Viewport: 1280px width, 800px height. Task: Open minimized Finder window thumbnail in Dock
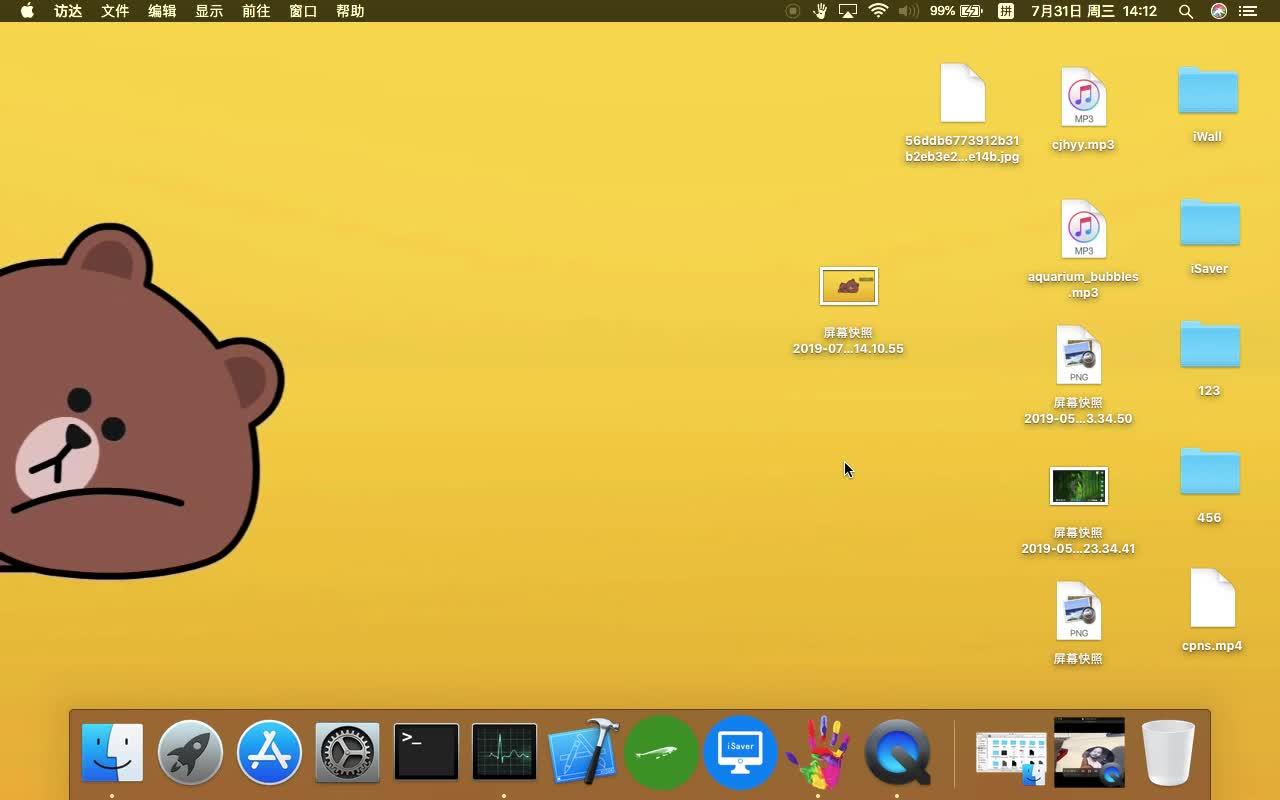coord(1011,758)
